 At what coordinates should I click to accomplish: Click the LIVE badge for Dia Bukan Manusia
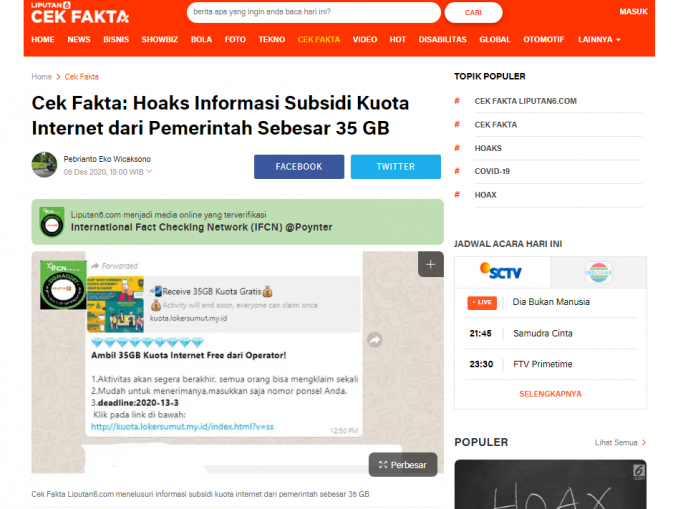point(482,302)
